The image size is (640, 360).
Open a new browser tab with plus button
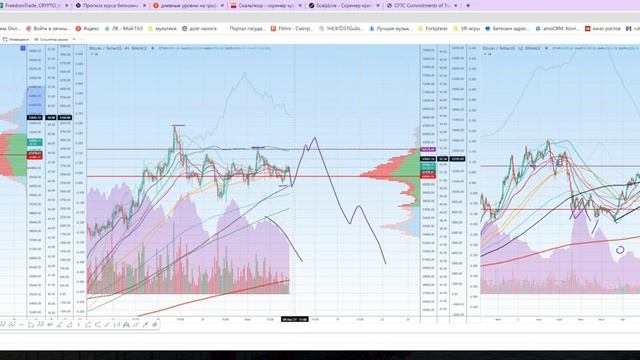468,6
